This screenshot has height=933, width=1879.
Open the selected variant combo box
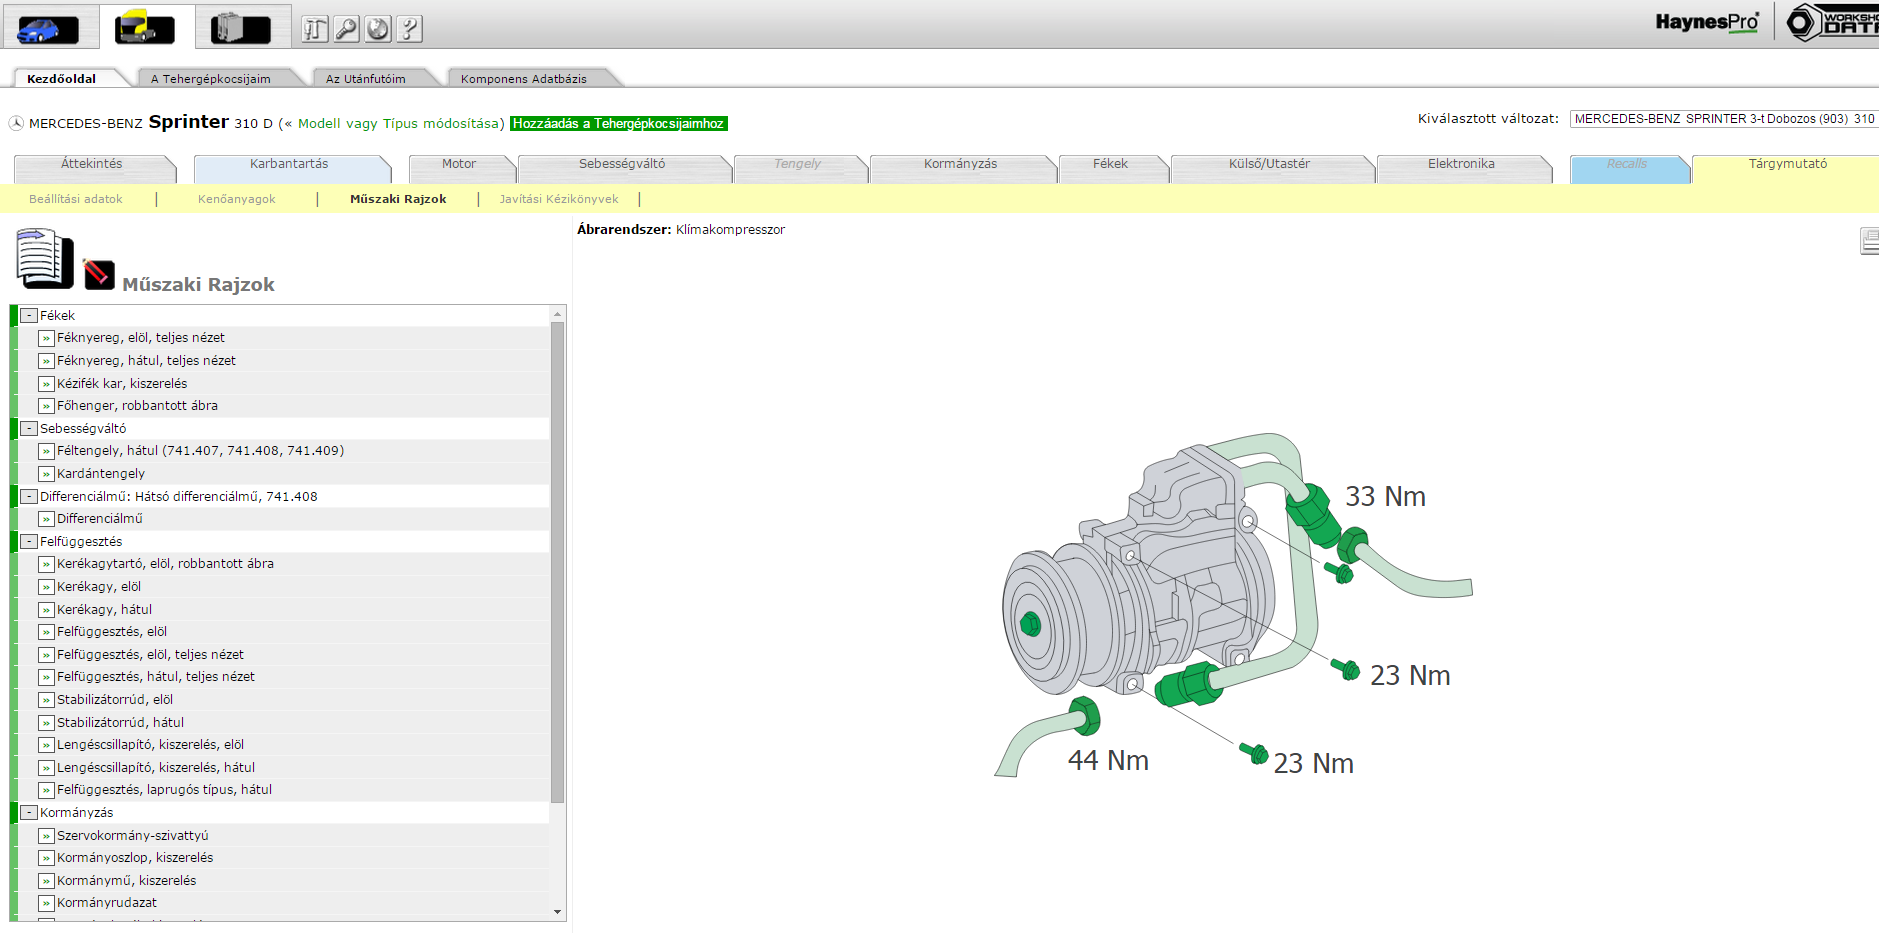(x=1723, y=119)
